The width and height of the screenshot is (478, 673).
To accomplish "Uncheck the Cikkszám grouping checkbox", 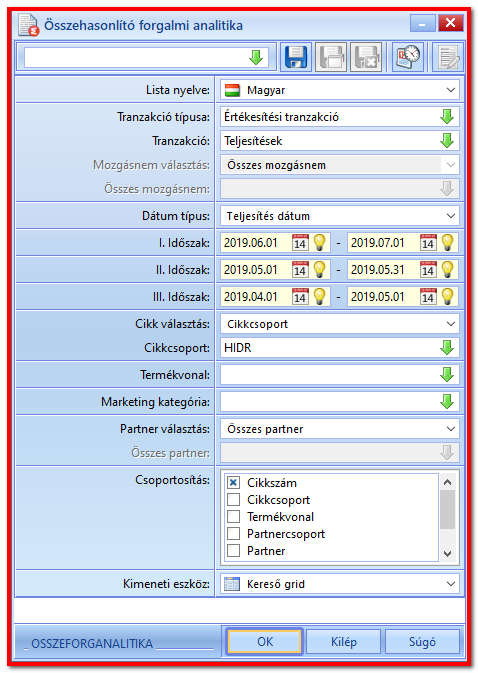I will [233, 483].
